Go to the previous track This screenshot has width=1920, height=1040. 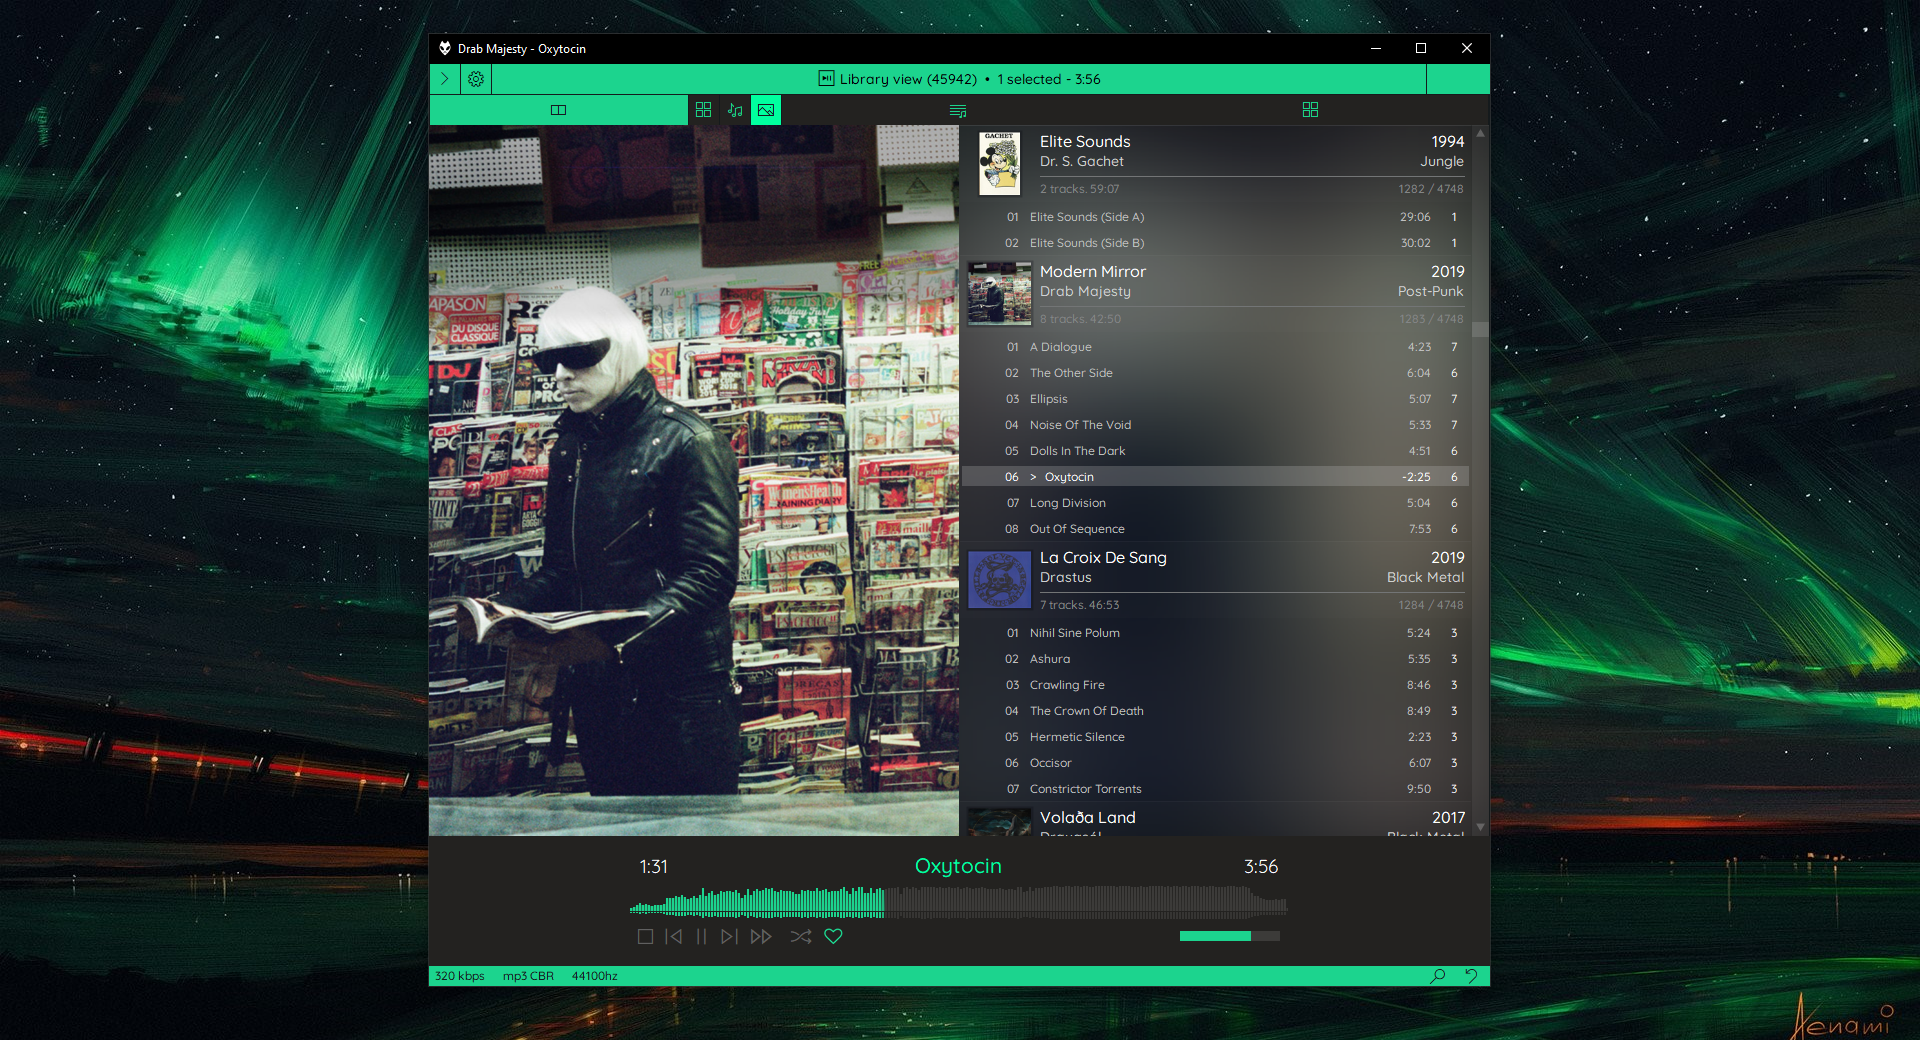(674, 937)
